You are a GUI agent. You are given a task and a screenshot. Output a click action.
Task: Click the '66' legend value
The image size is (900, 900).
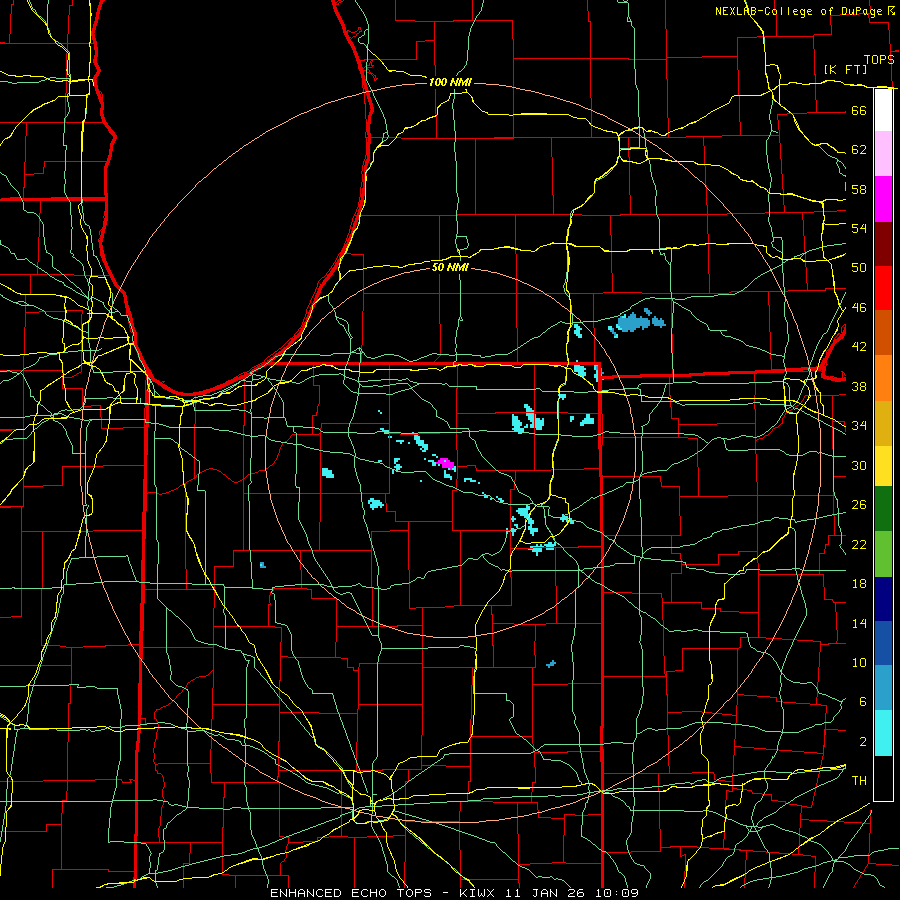859,111
